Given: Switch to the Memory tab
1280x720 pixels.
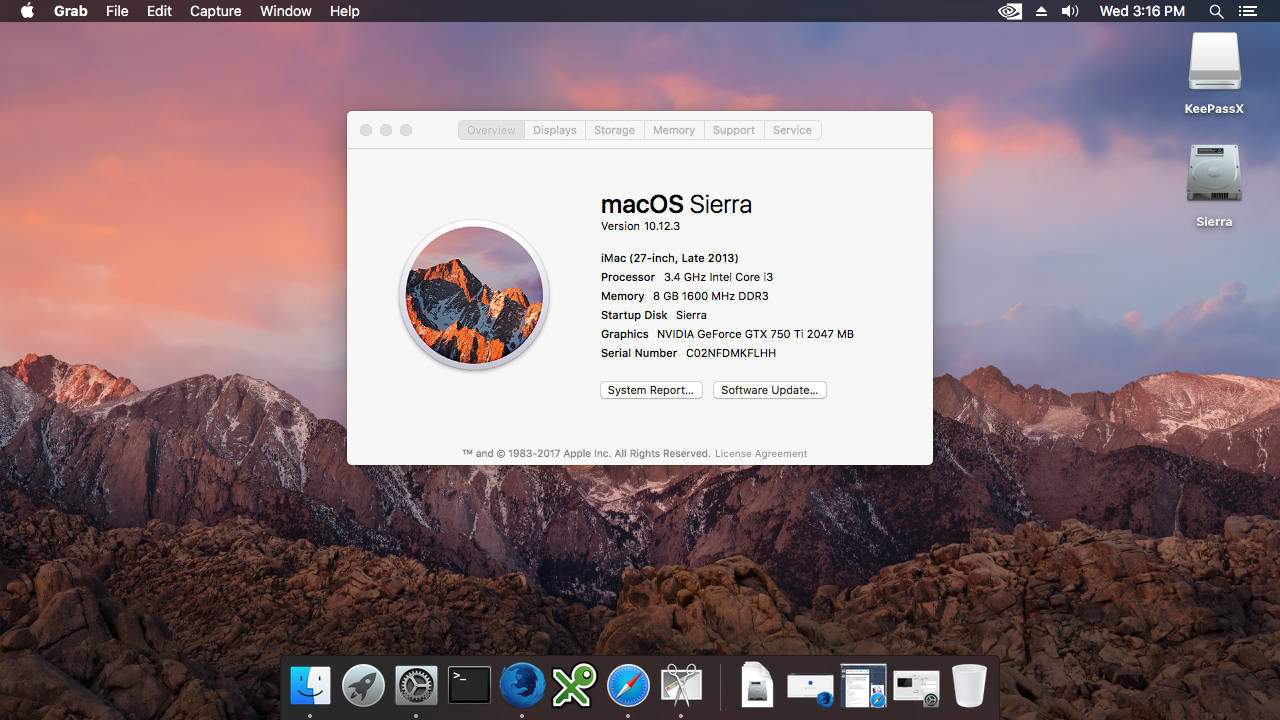Looking at the screenshot, I should click(674, 130).
